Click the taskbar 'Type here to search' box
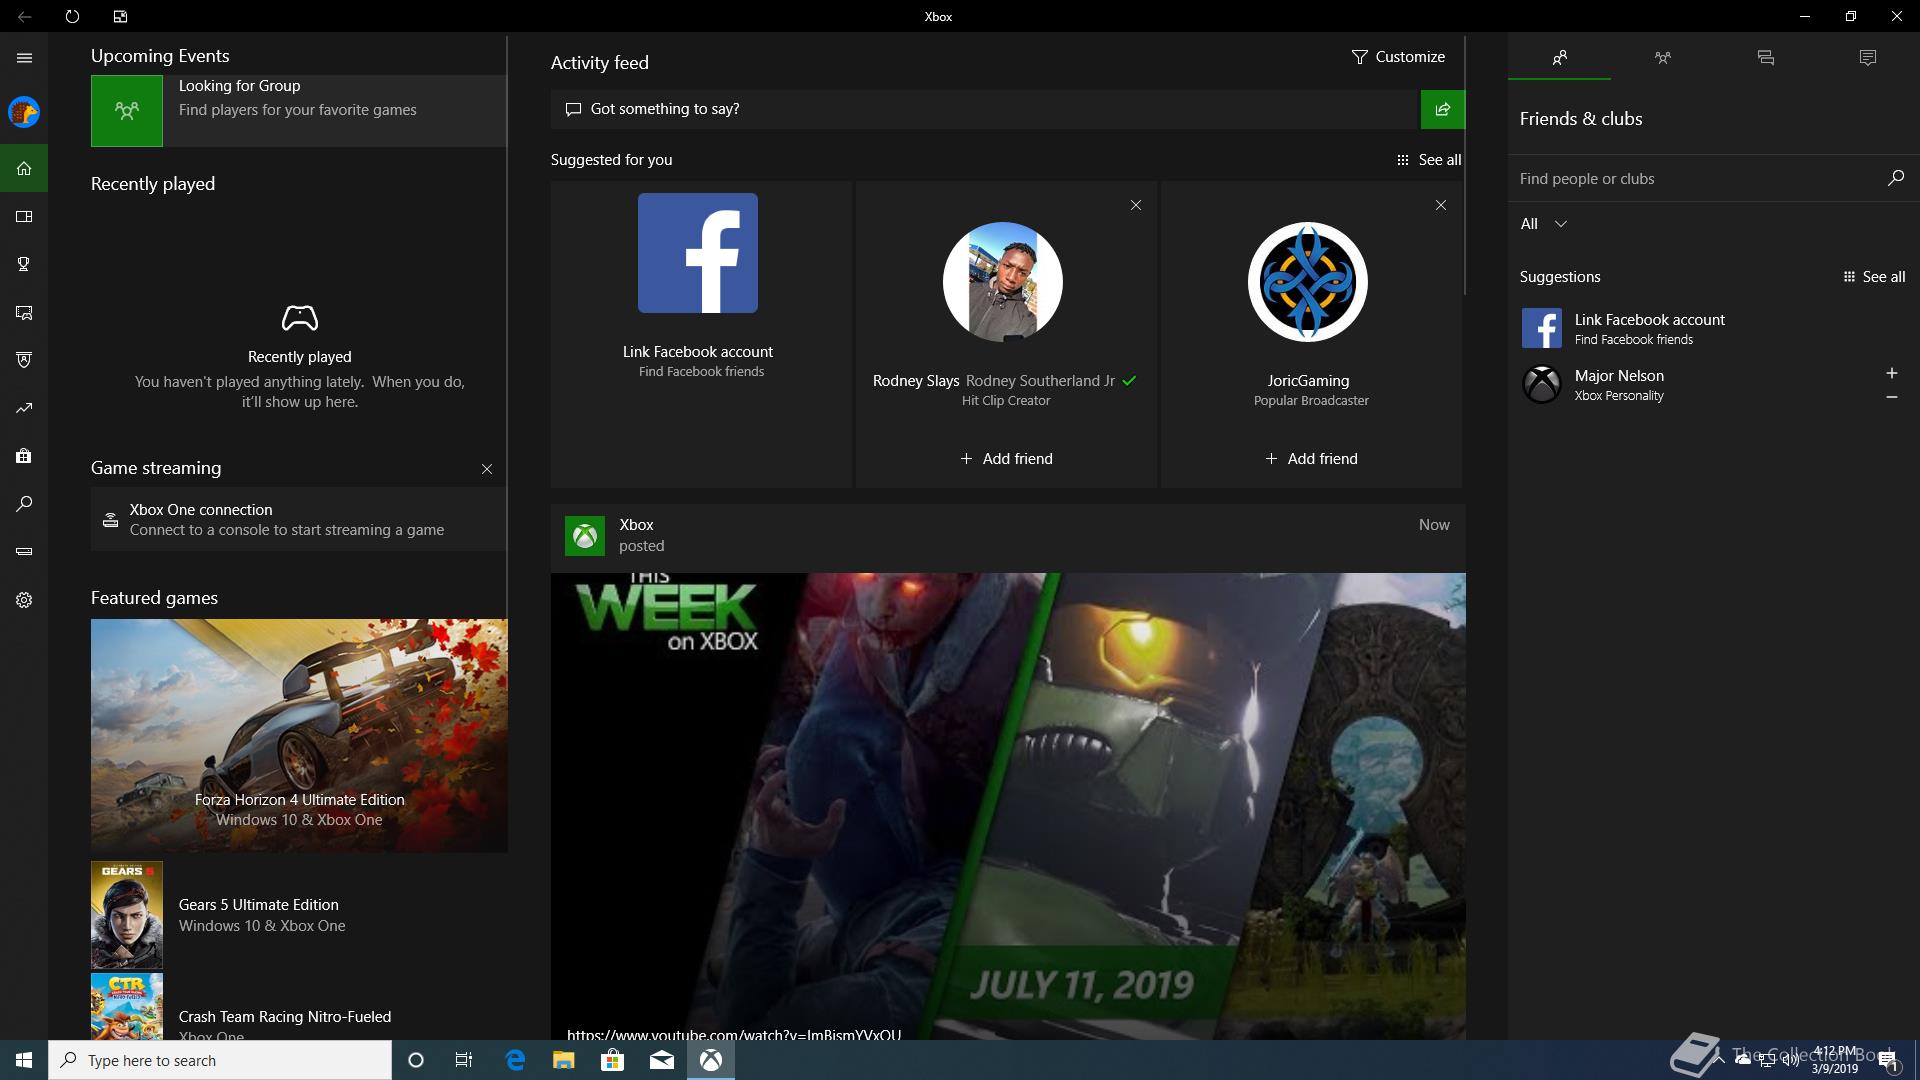This screenshot has width=1920, height=1080. 220,1060
